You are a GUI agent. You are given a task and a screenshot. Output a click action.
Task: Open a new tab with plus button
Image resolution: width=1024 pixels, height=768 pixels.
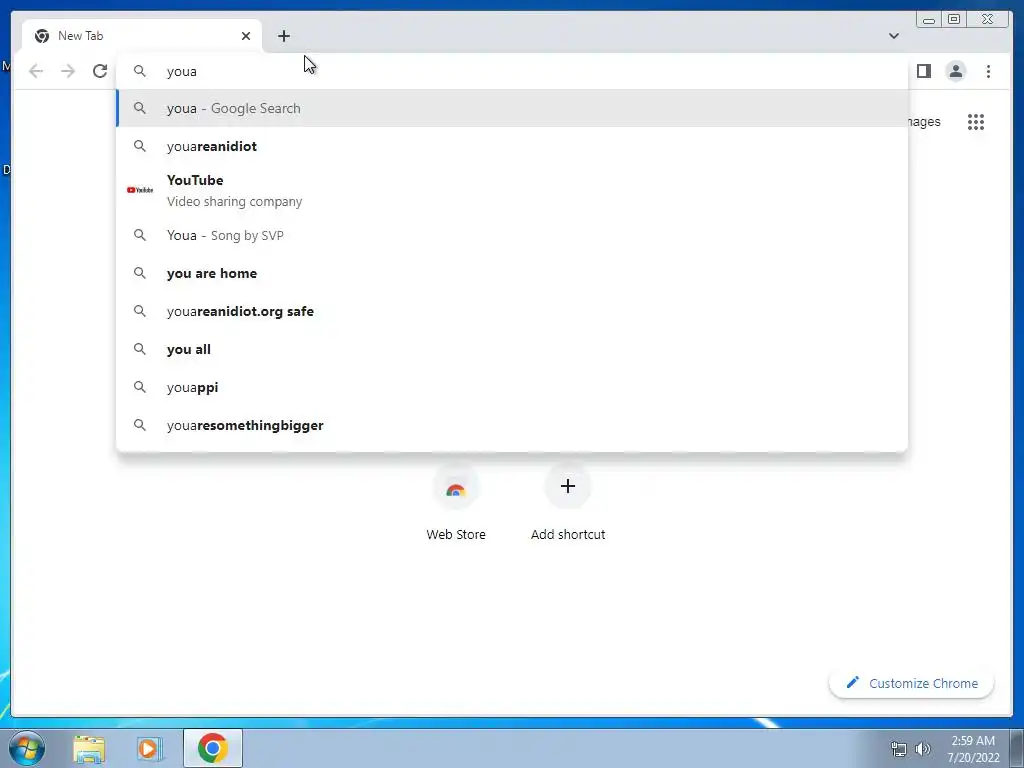click(283, 36)
